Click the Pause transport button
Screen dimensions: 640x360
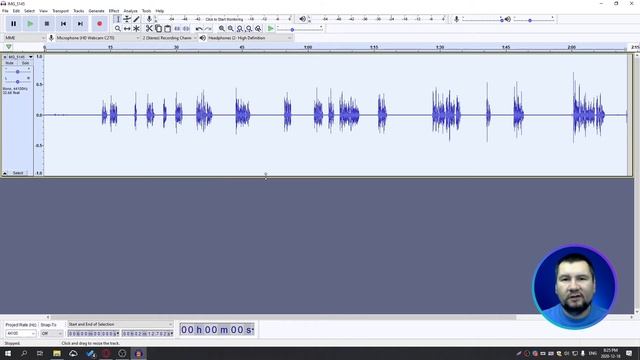tap(13, 24)
